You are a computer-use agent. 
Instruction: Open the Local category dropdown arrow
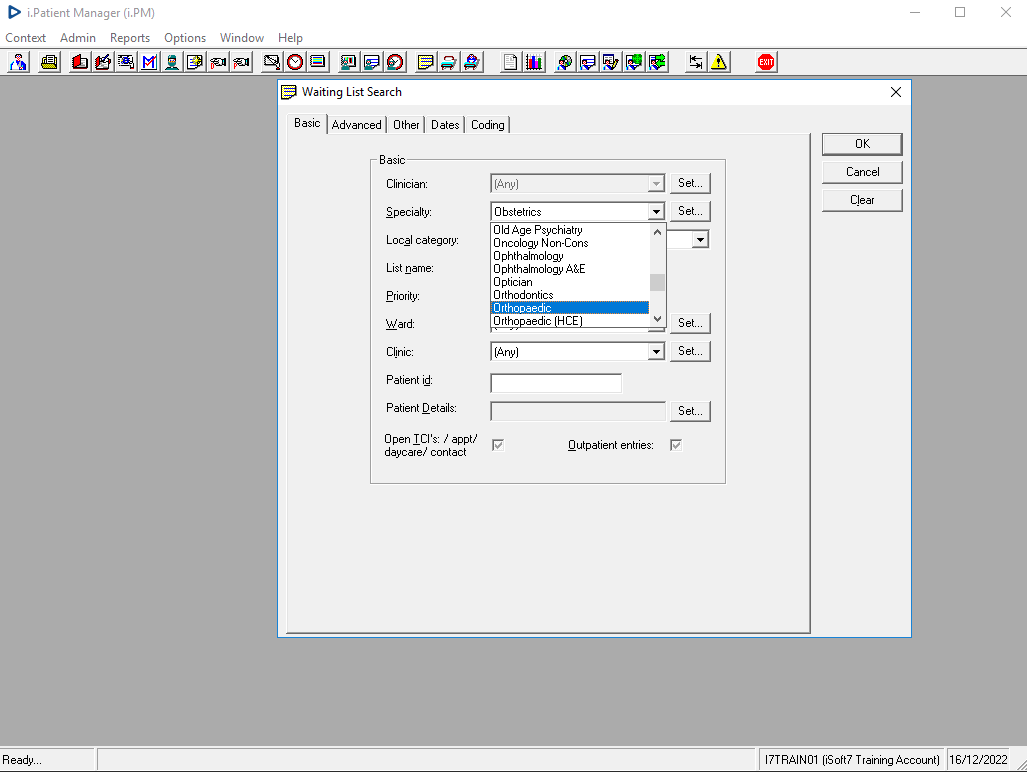(700, 240)
